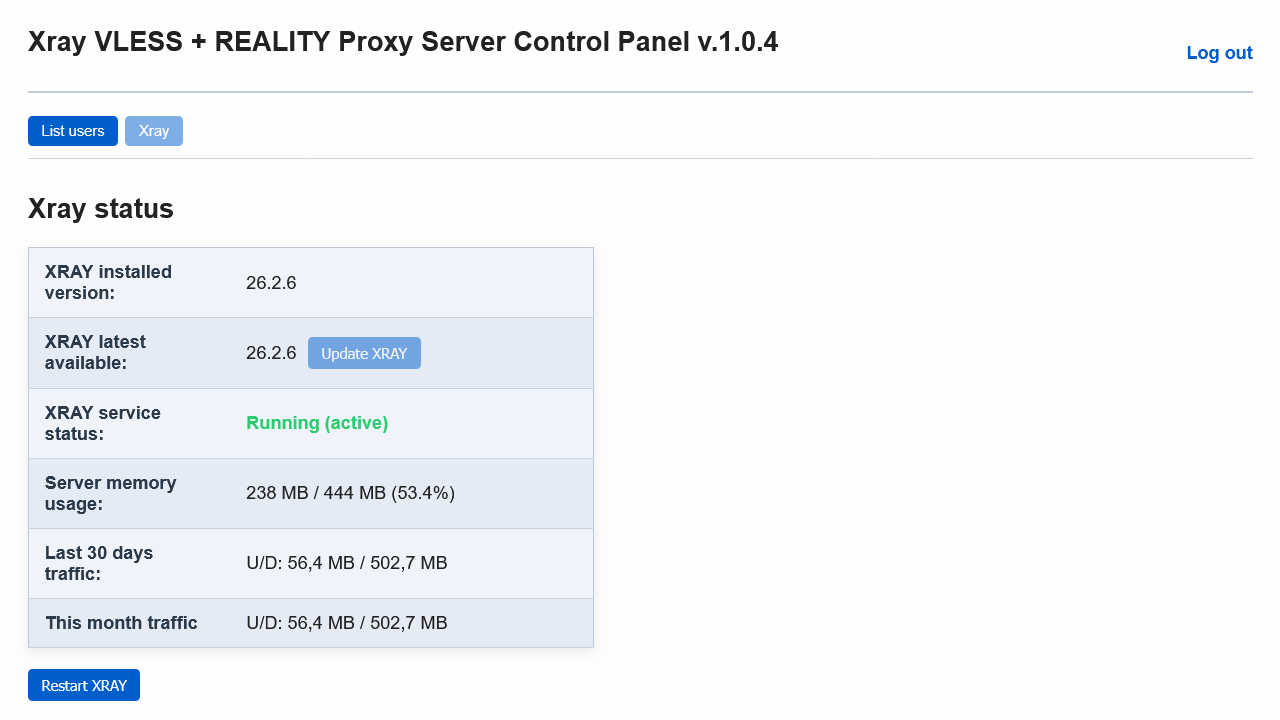Click the This month traffic value
Viewport: 1280px width, 720px height.
click(x=346, y=623)
